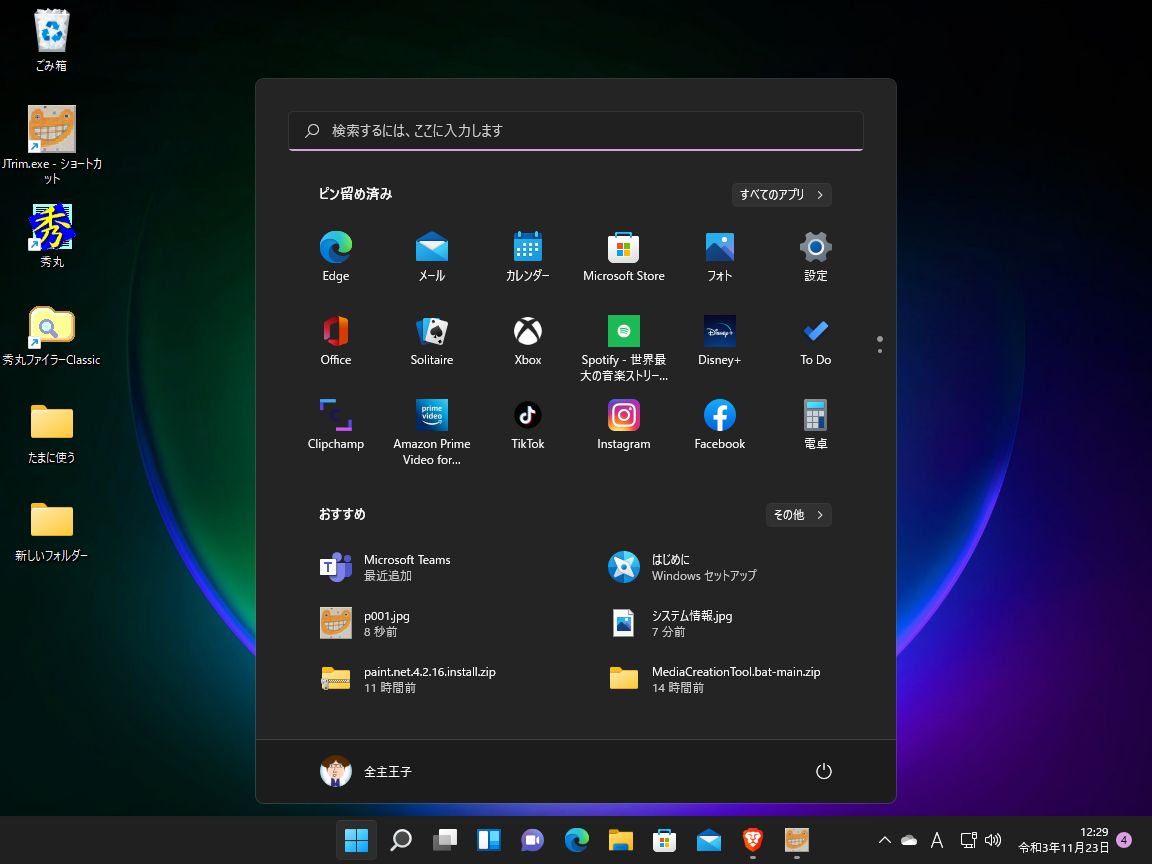Open notifications badge showing 4
Viewport: 1152px width, 864px height.
pos(1123,840)
